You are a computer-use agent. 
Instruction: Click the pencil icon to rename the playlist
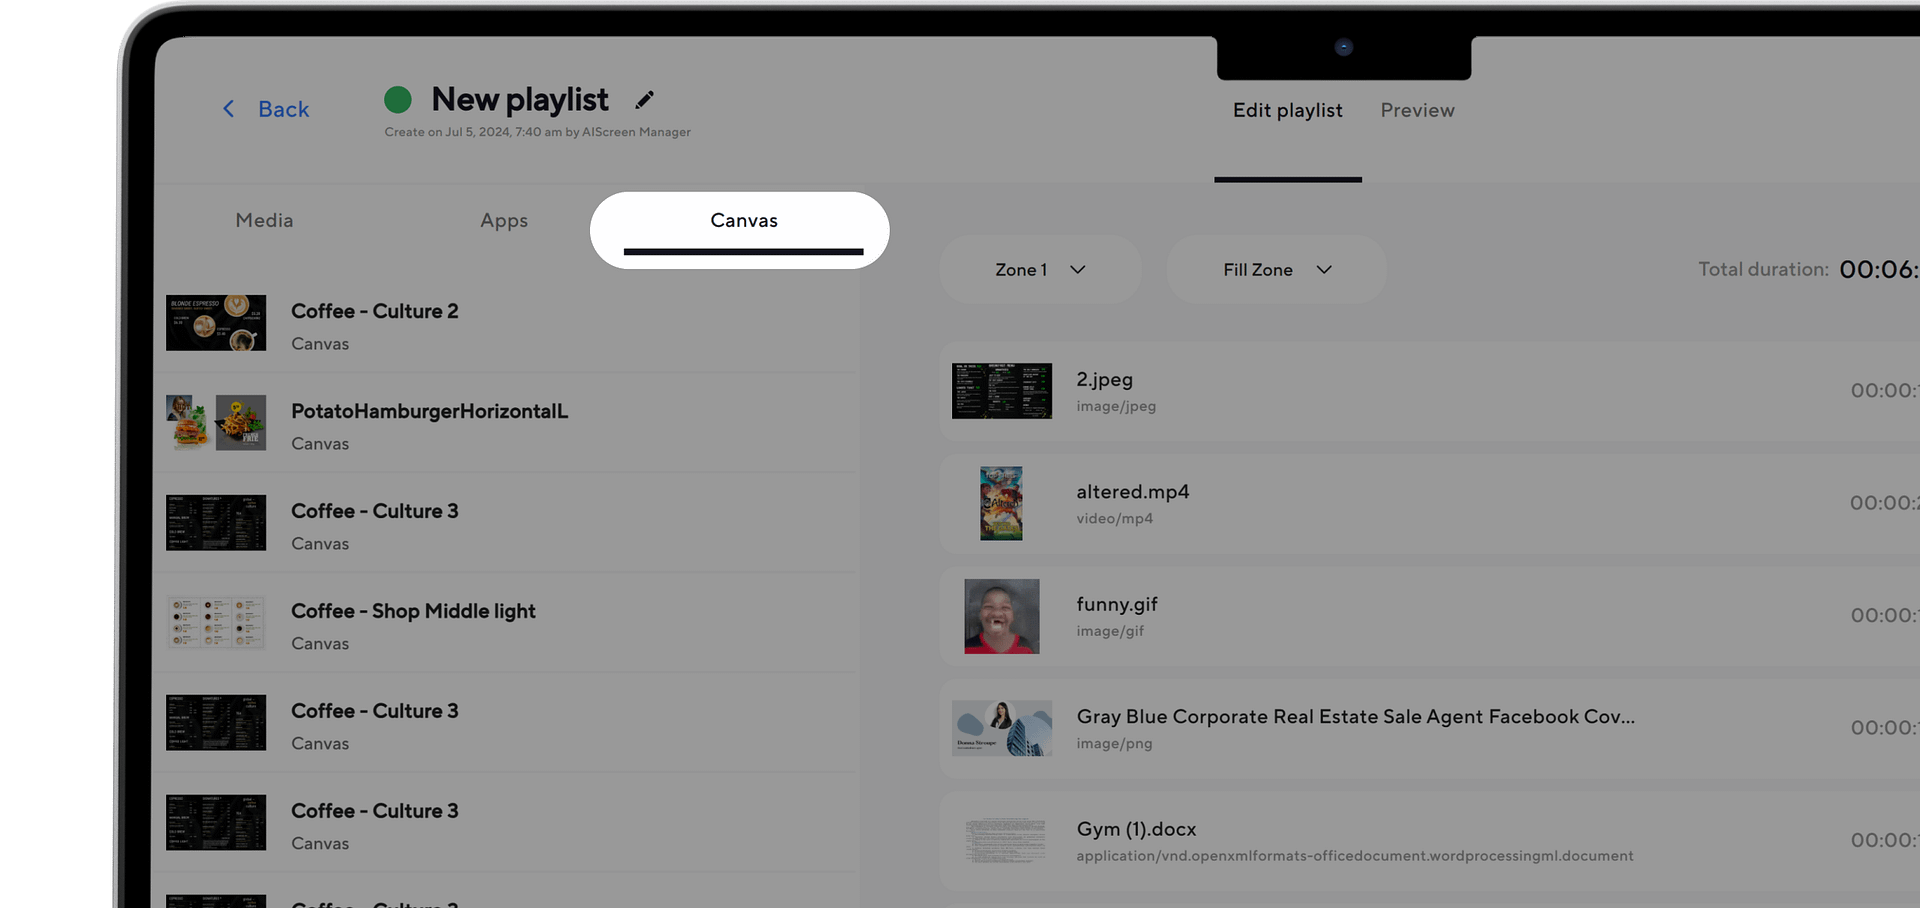tap(645, 99)
